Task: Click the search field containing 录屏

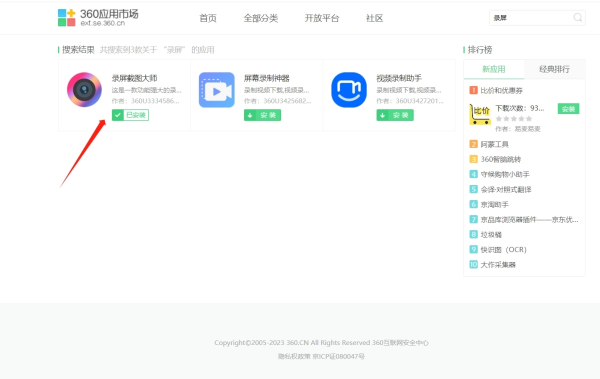Action: pyautogui.click(x=537, y=18)
